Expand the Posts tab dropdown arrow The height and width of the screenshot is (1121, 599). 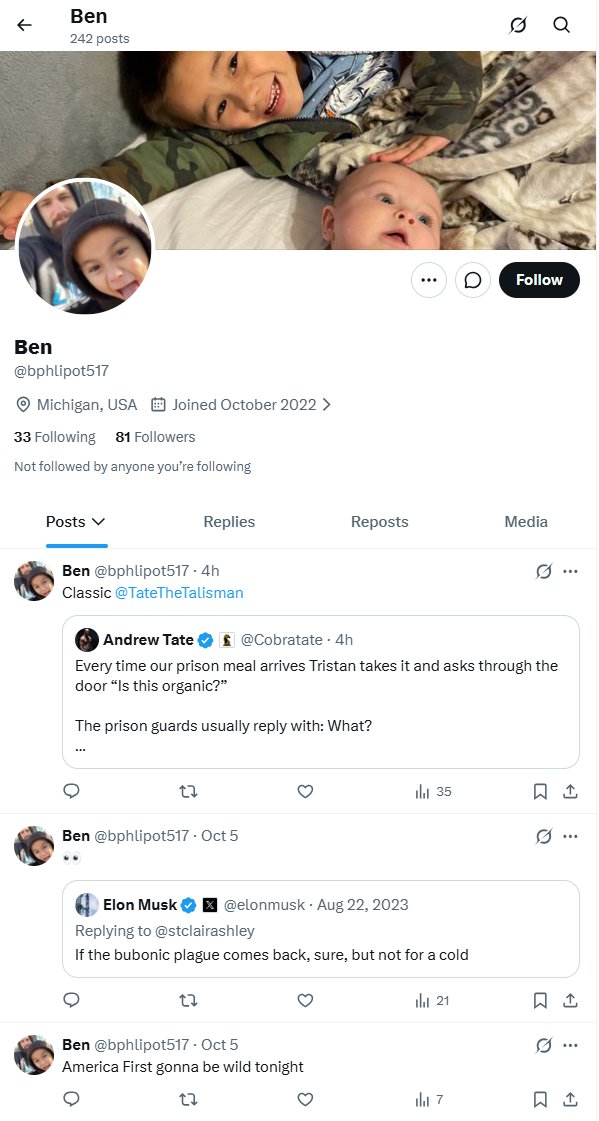point(99,522)
